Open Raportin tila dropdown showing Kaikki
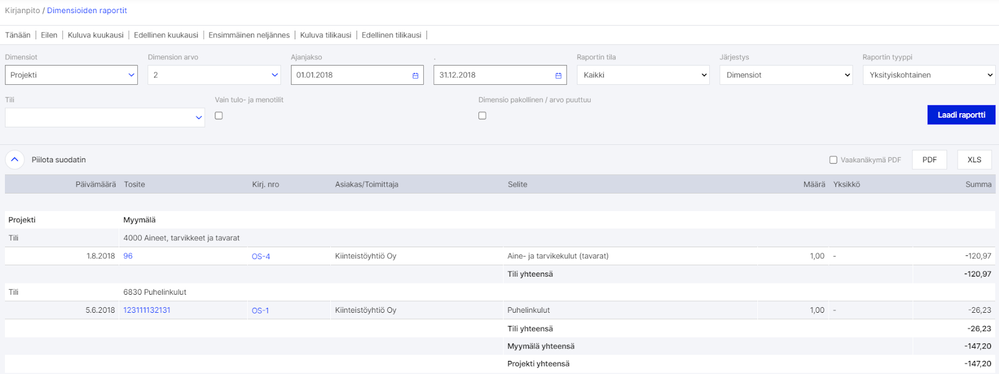999x374 pixels. (643, 75)
